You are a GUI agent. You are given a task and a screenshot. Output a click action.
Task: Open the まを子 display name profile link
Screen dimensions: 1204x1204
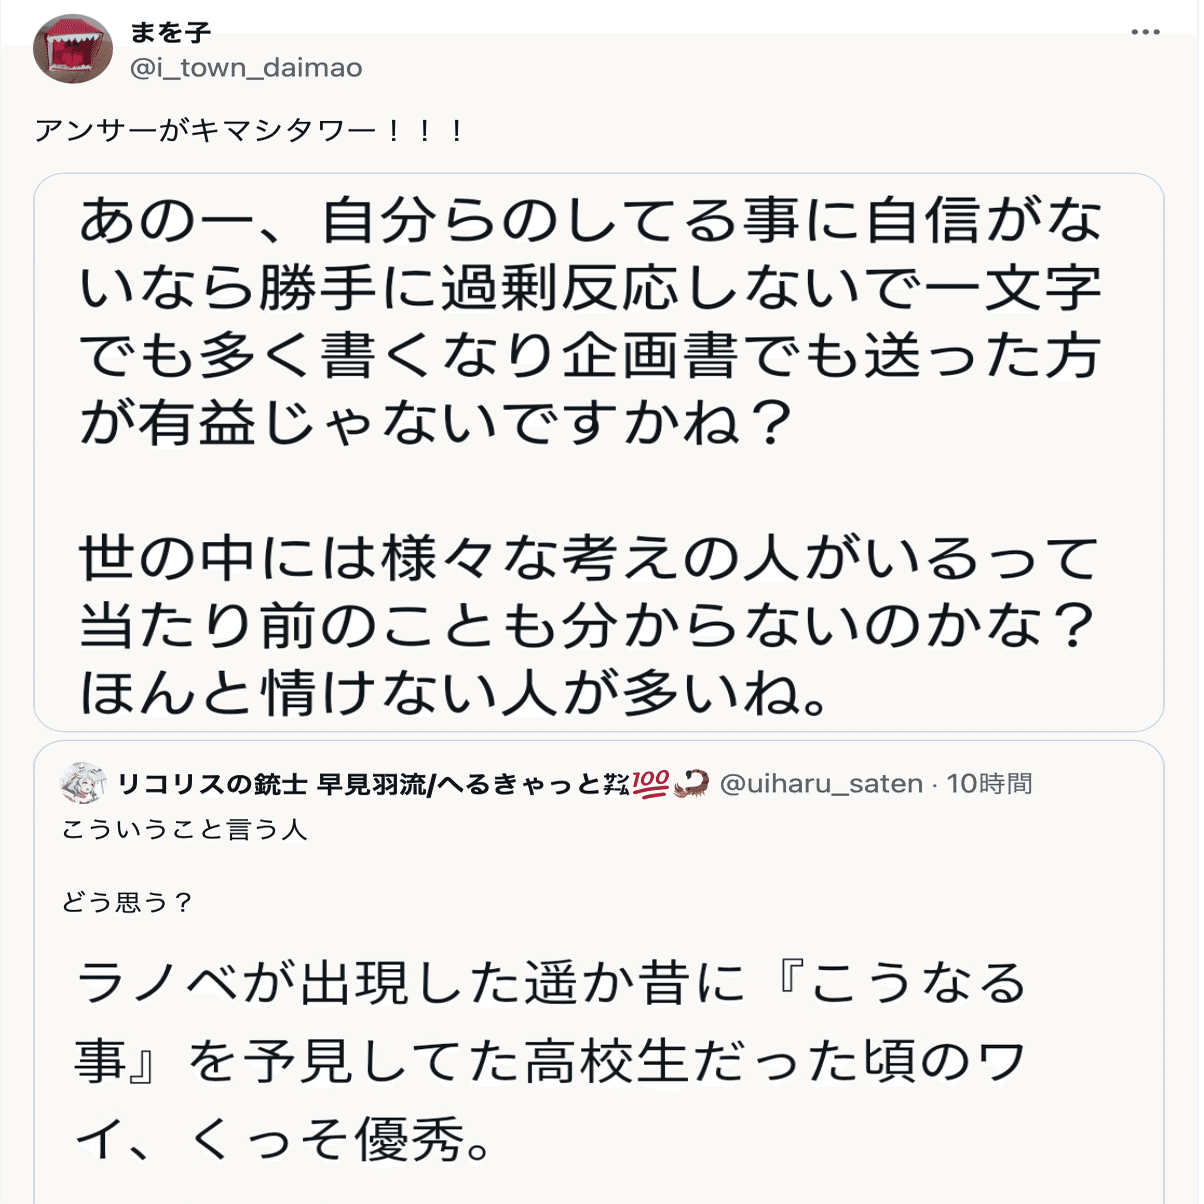coord(170,33)
